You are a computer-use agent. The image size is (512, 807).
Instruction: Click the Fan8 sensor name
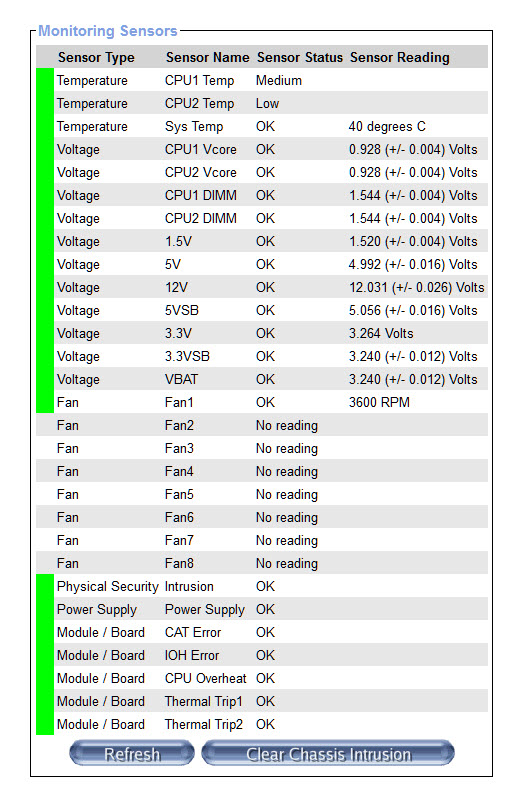click(179, 563)
